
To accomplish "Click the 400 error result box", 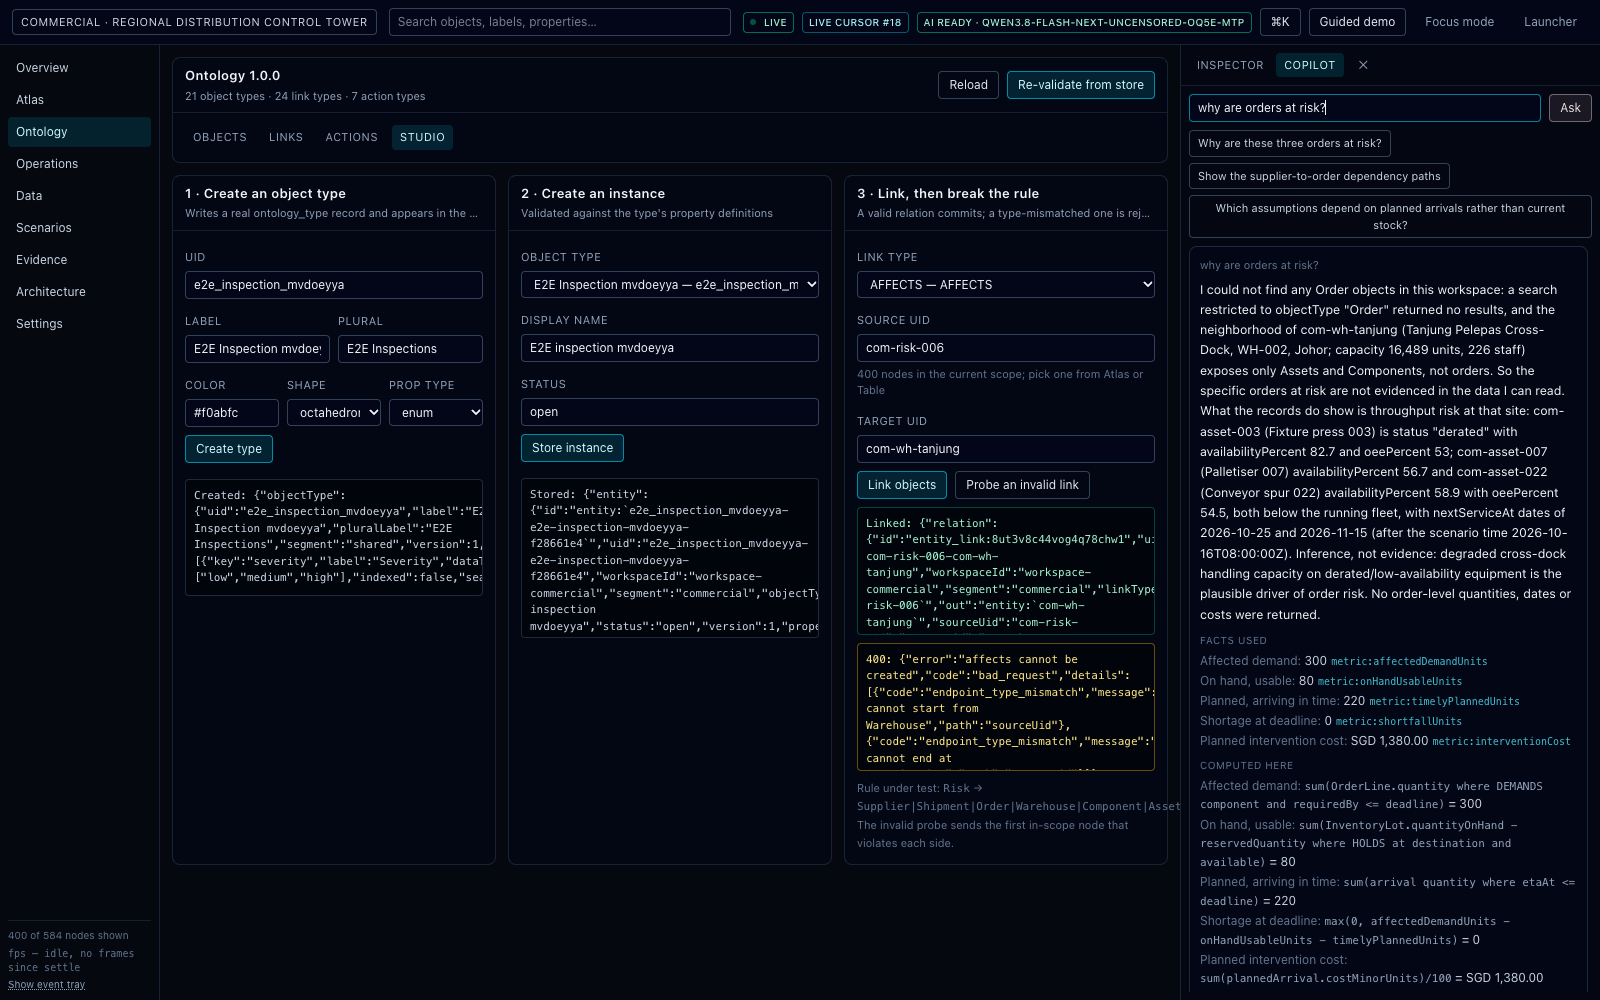I will pyautogui.click(x=1006, y=707).
